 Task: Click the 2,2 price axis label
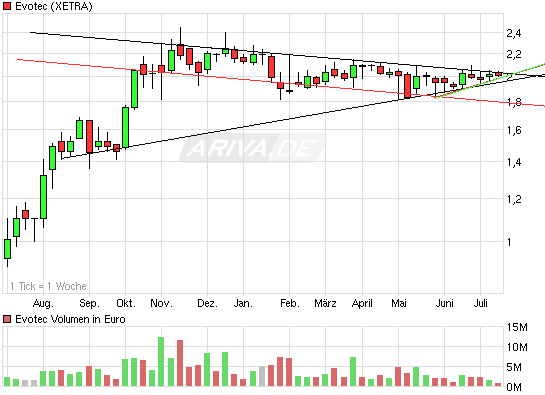point(514,54)
